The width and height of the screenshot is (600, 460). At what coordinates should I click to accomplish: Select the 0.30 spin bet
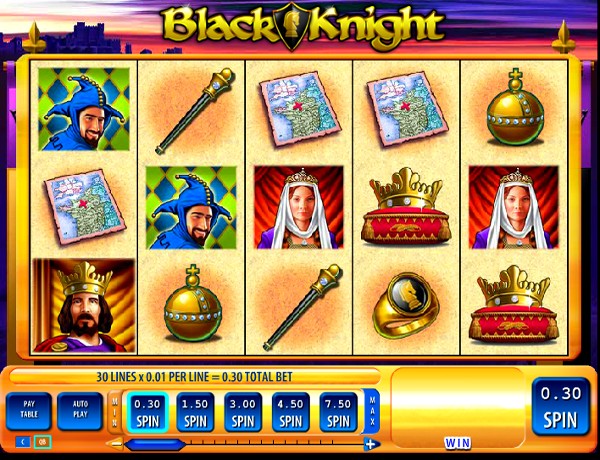click(147, 412)
